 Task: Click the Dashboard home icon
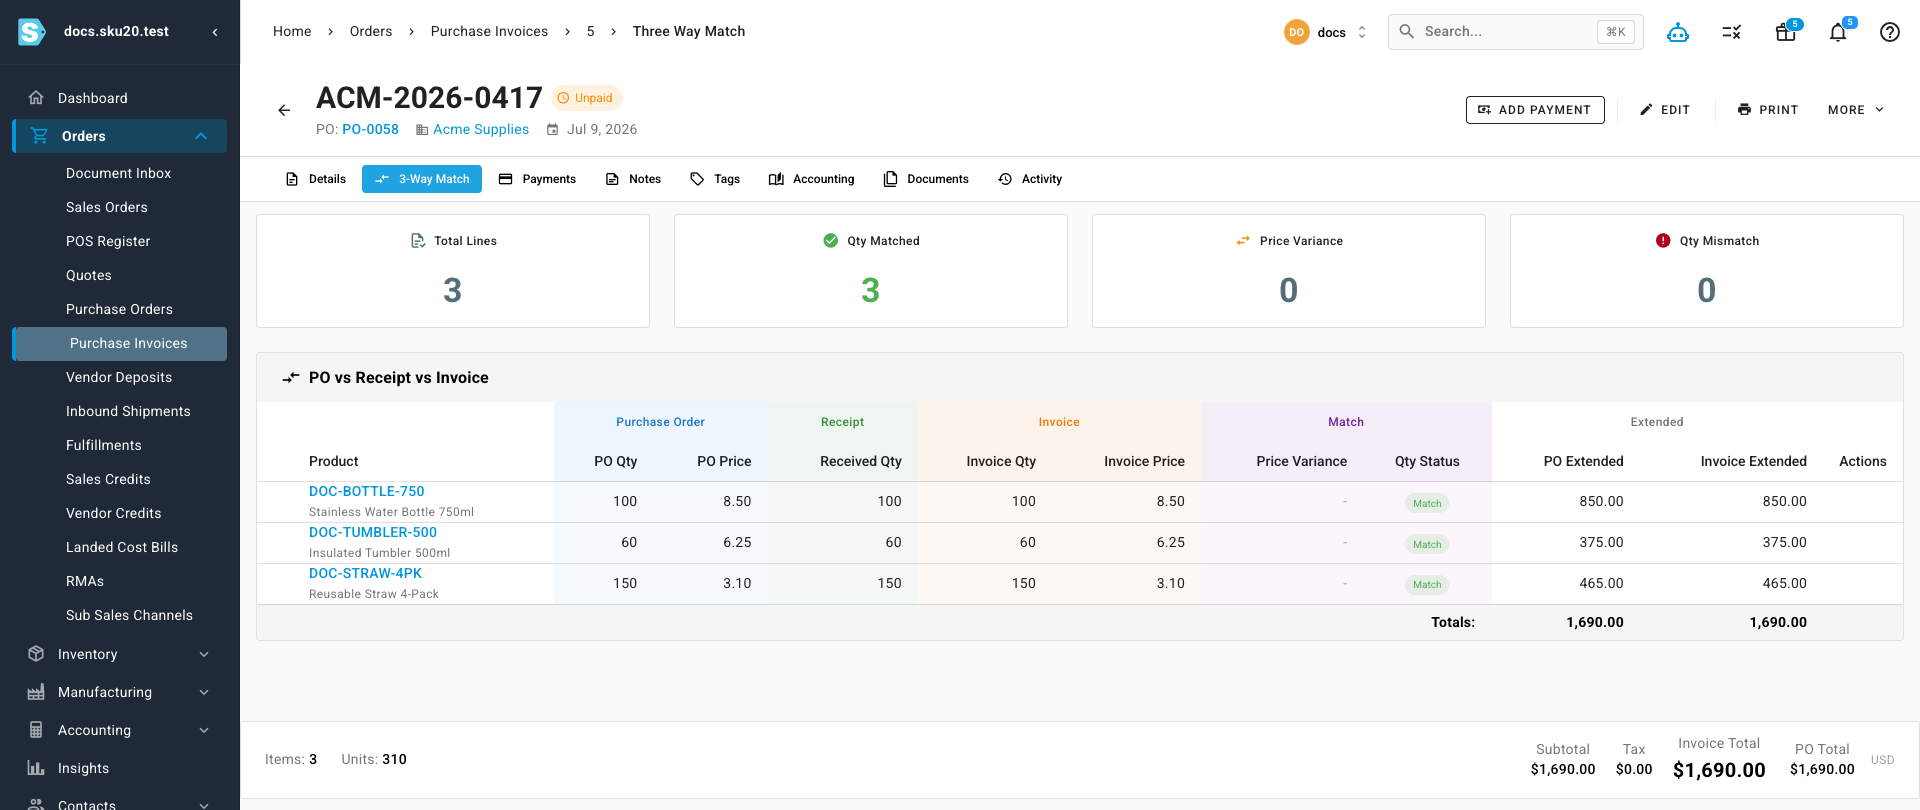tap(36, 98)
